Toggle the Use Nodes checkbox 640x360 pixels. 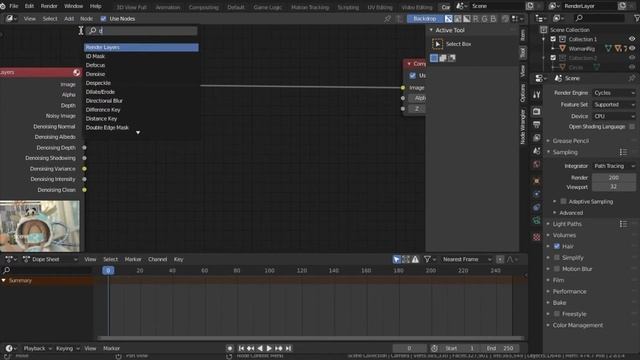pyautogui.click(x=103, y=19)
